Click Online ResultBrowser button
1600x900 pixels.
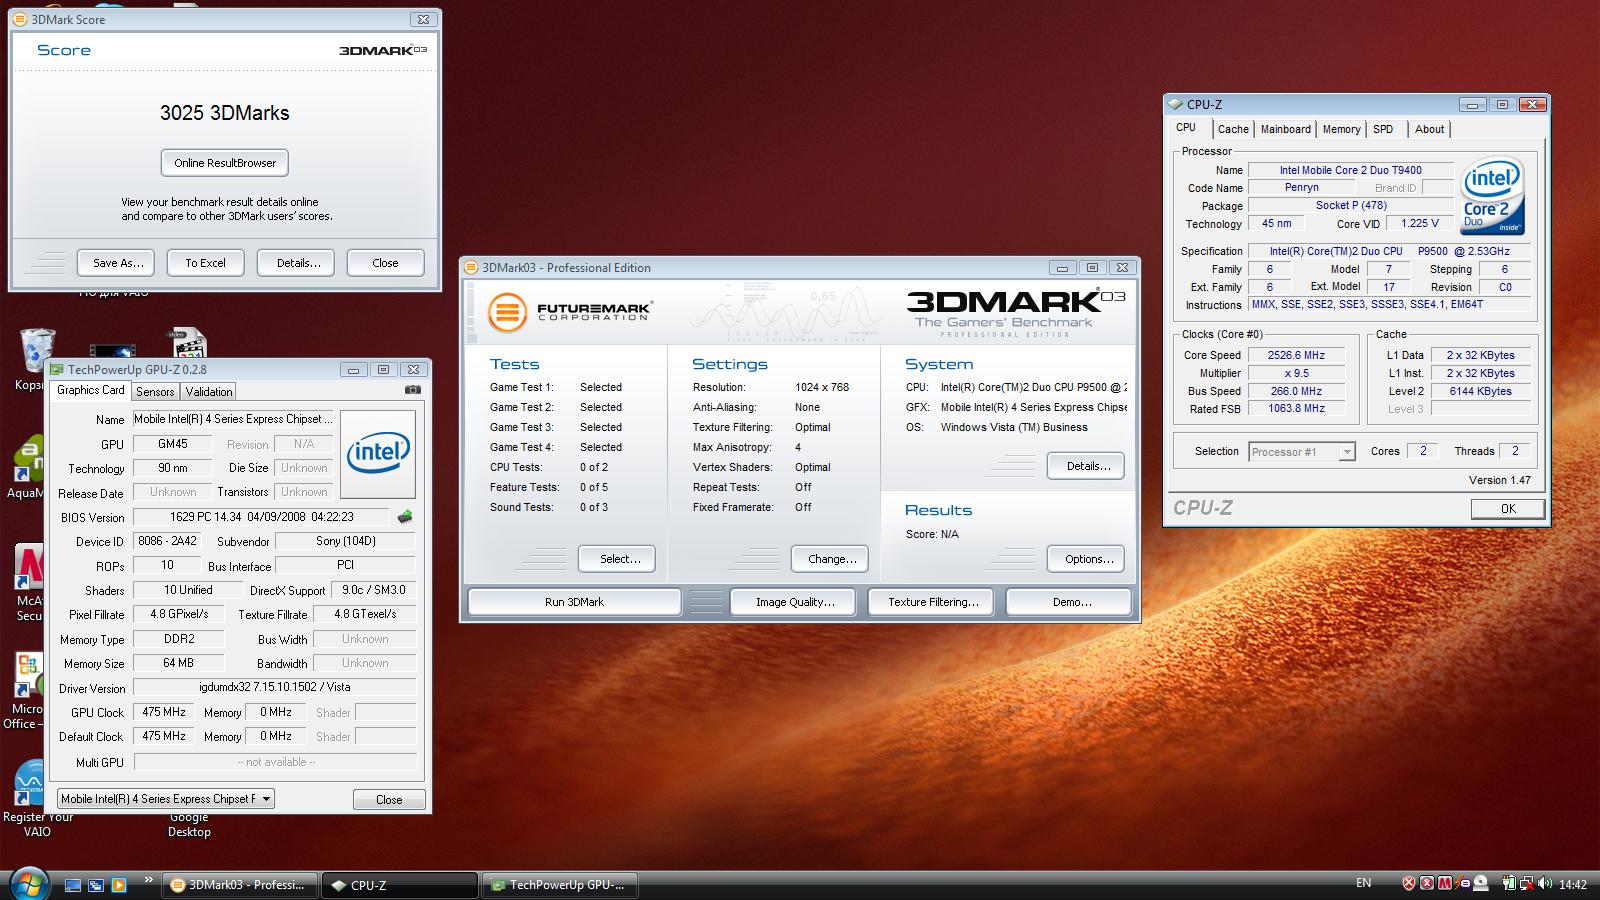[225, 163]
